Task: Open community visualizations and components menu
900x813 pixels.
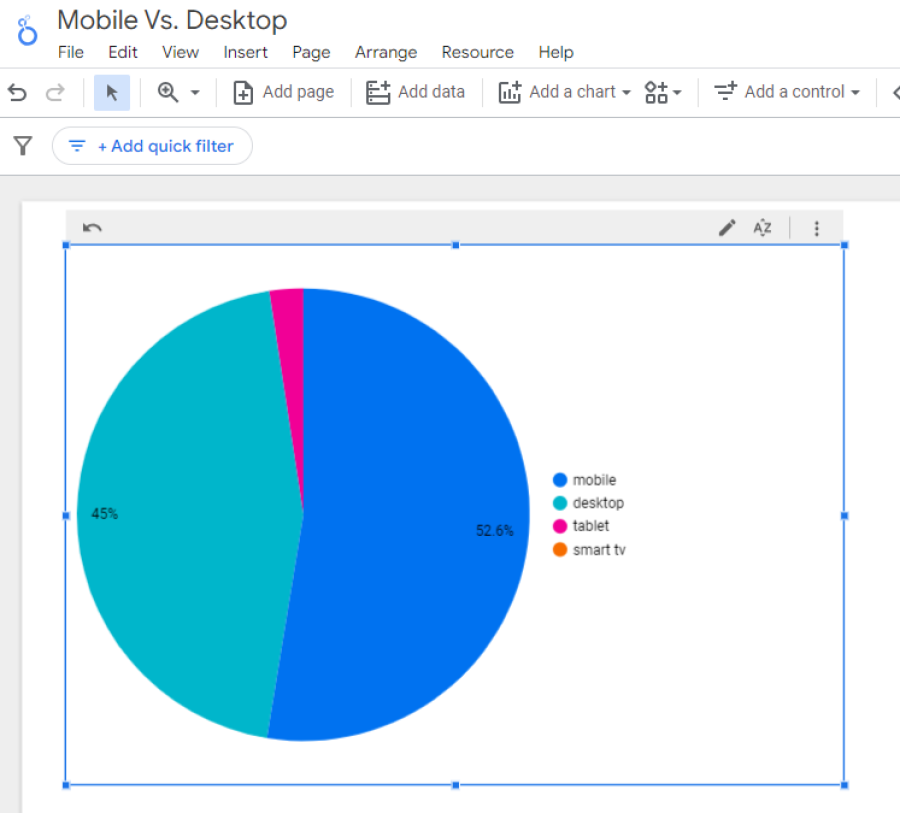Action: [x=662, y=92]
